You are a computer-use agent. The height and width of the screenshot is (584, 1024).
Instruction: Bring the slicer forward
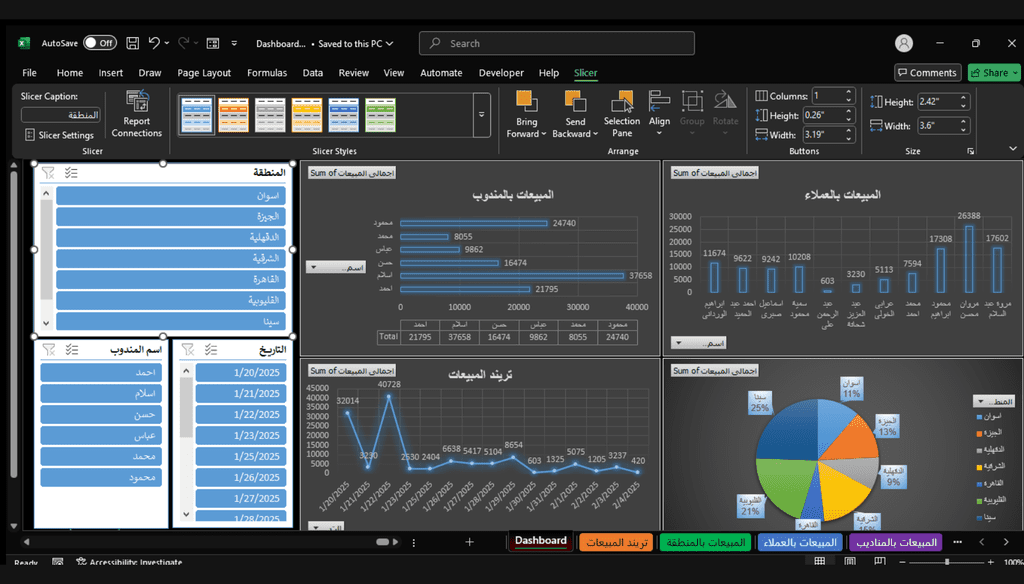(x=526, y=103)
